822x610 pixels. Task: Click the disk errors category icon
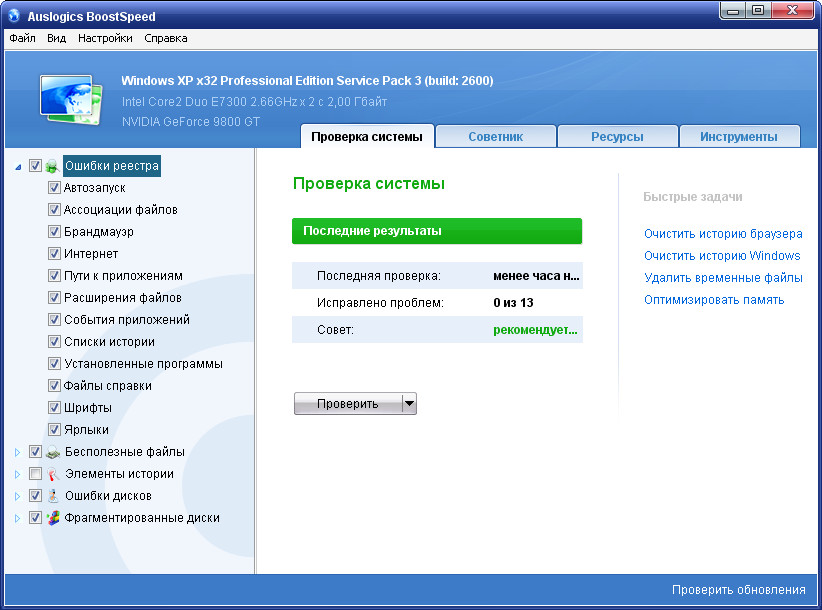52,496
